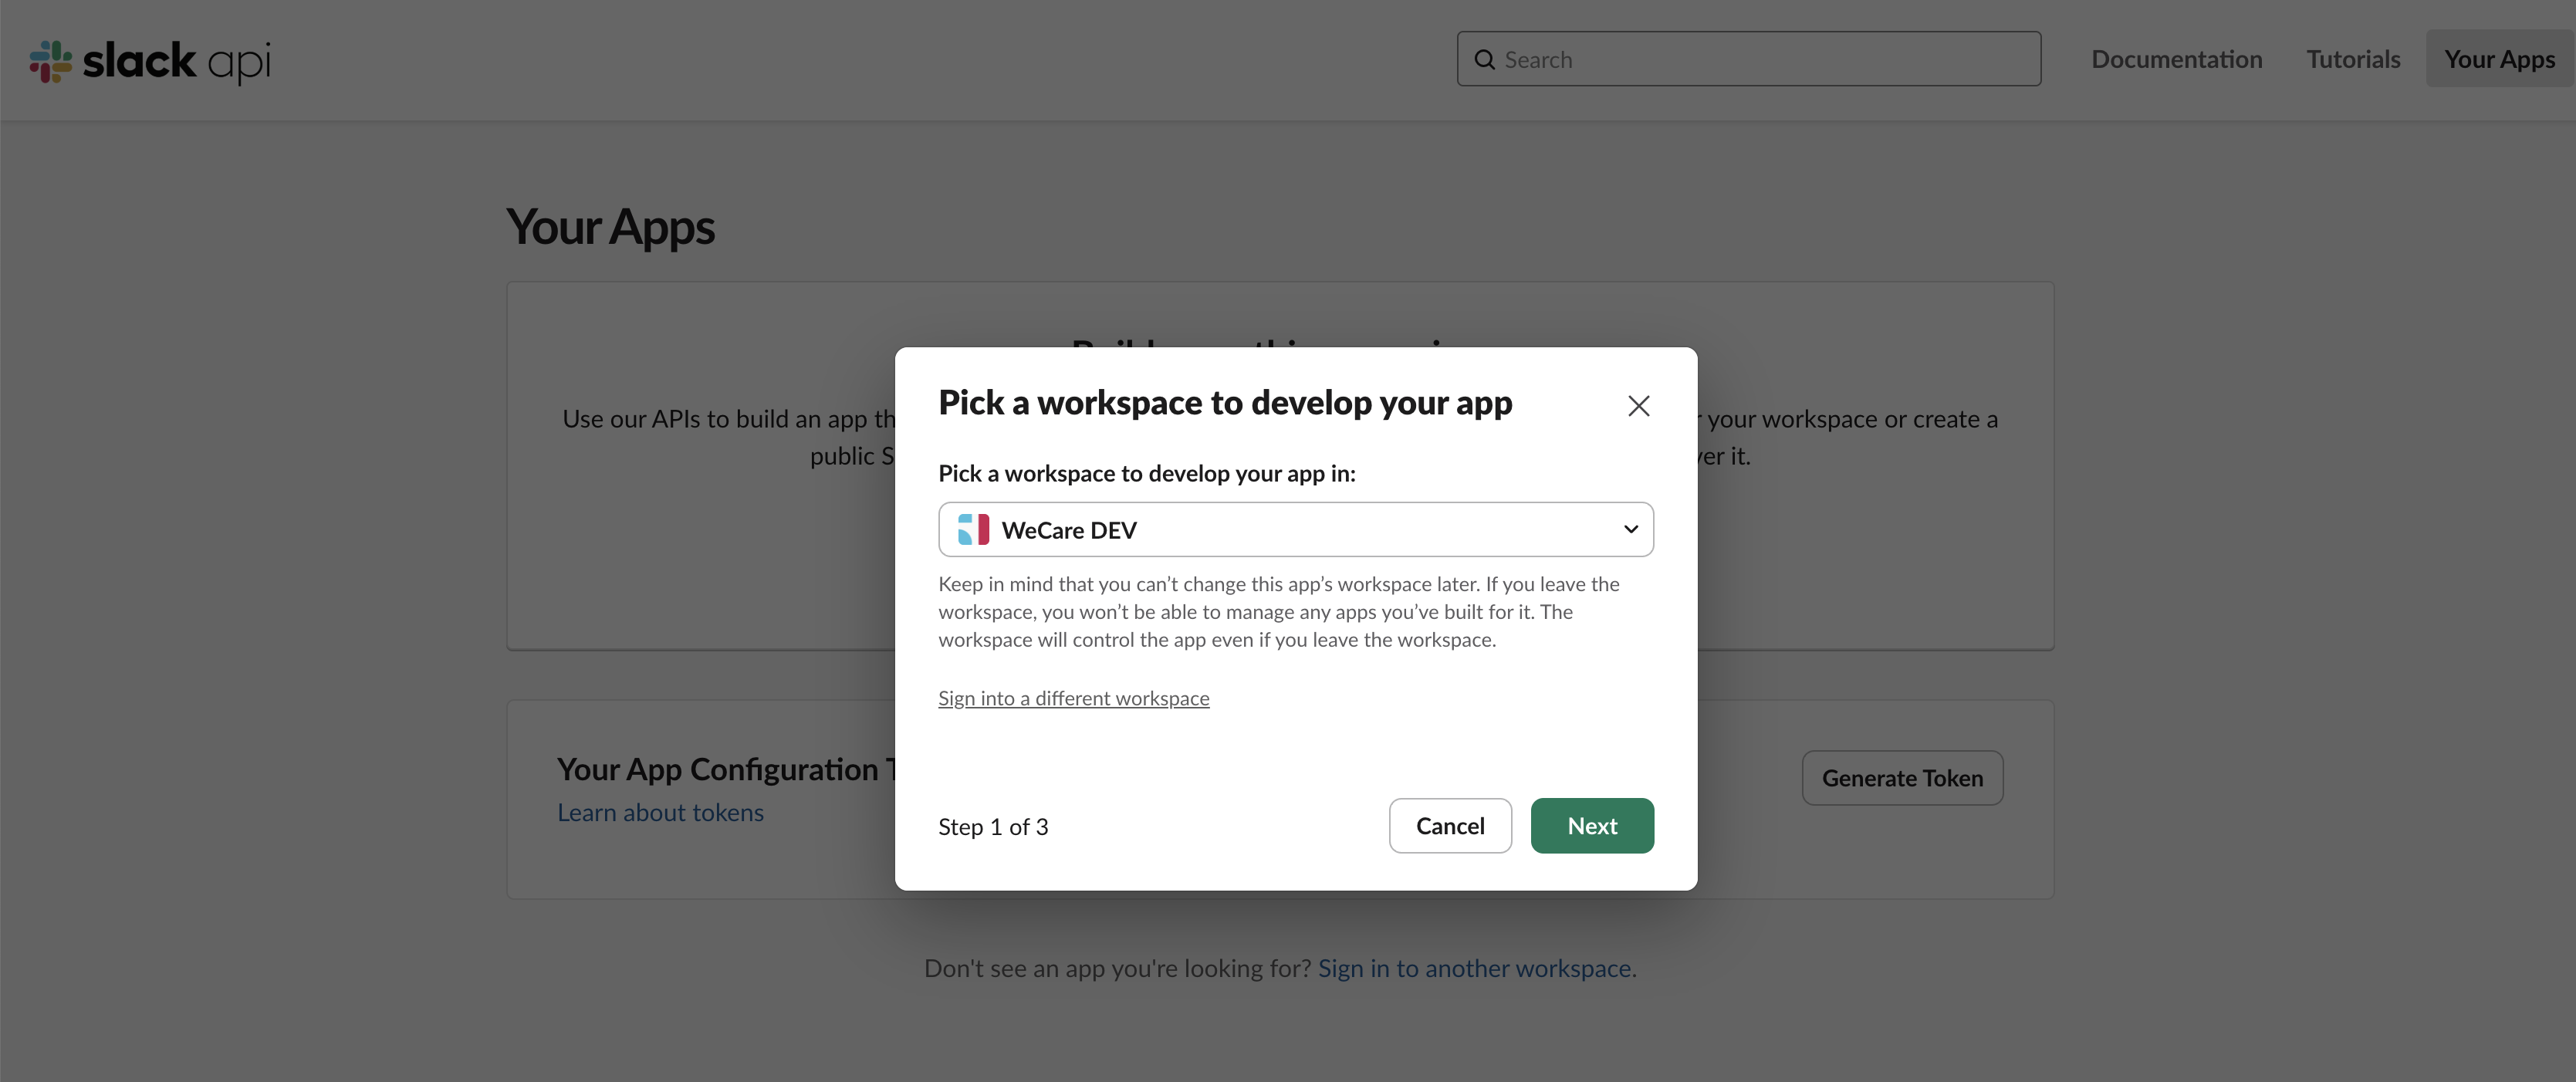The width and height of the screenshot is (2576, 1082).
Task: Cancel the workspace selection dialog
Action: [x=1449, y=826]
